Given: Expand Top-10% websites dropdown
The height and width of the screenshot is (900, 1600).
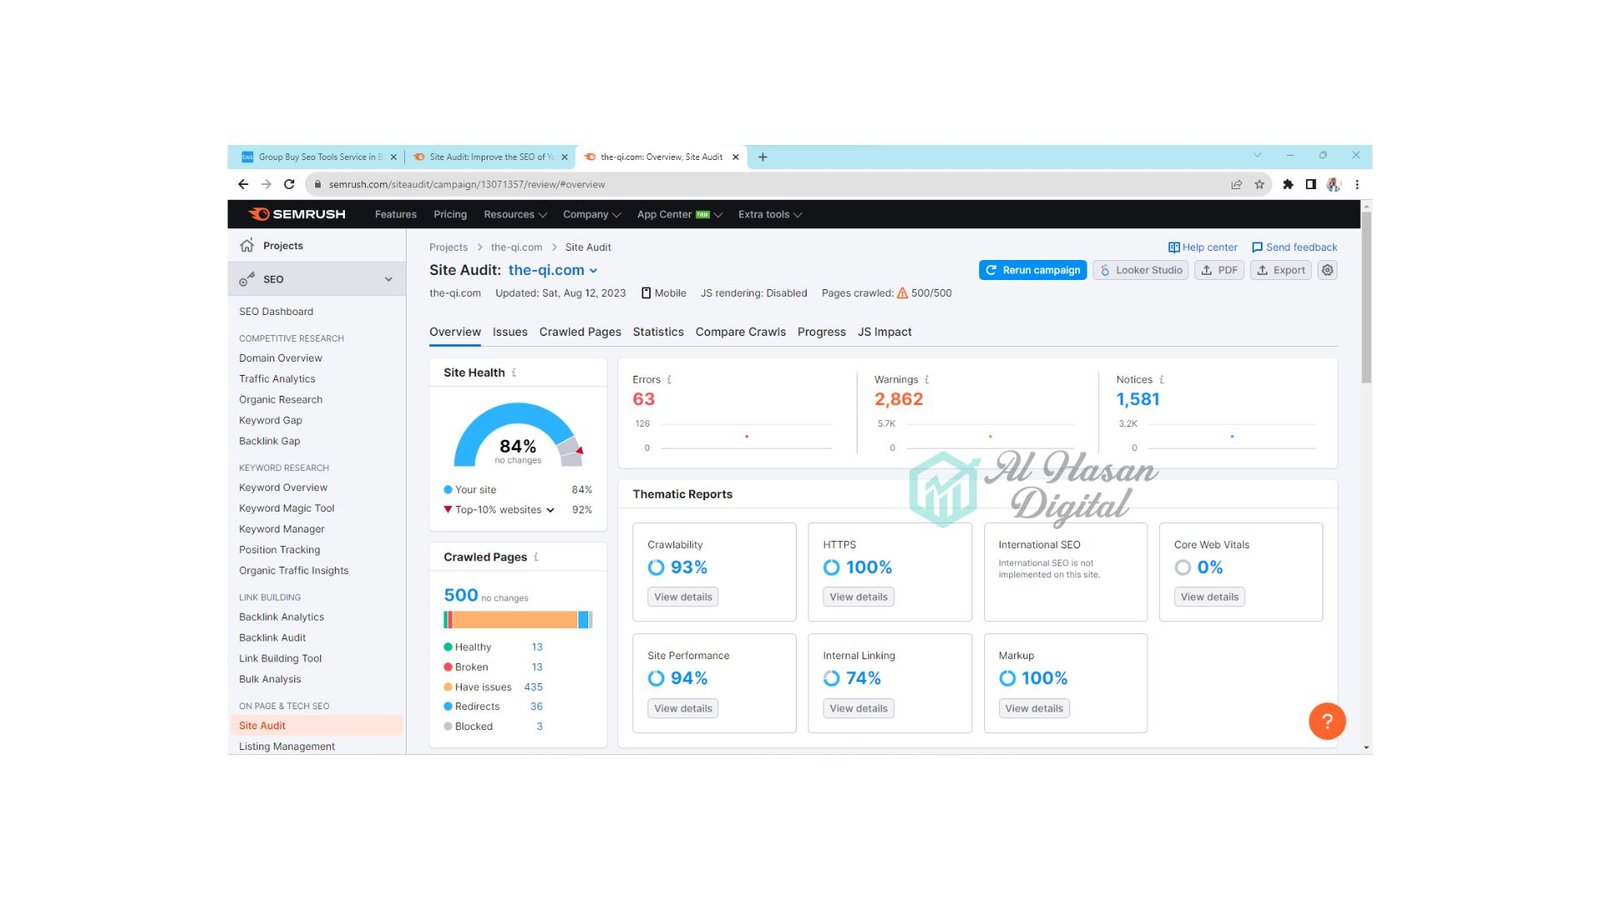Looking at the screenshot, I should point(550,510).
